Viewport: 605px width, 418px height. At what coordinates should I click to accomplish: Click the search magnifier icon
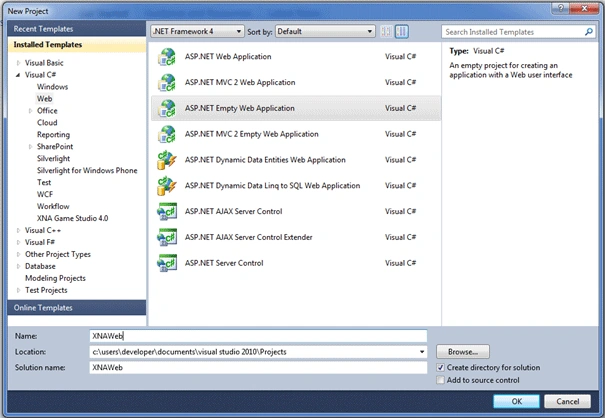pyautogui.click(x=588, y=32)
